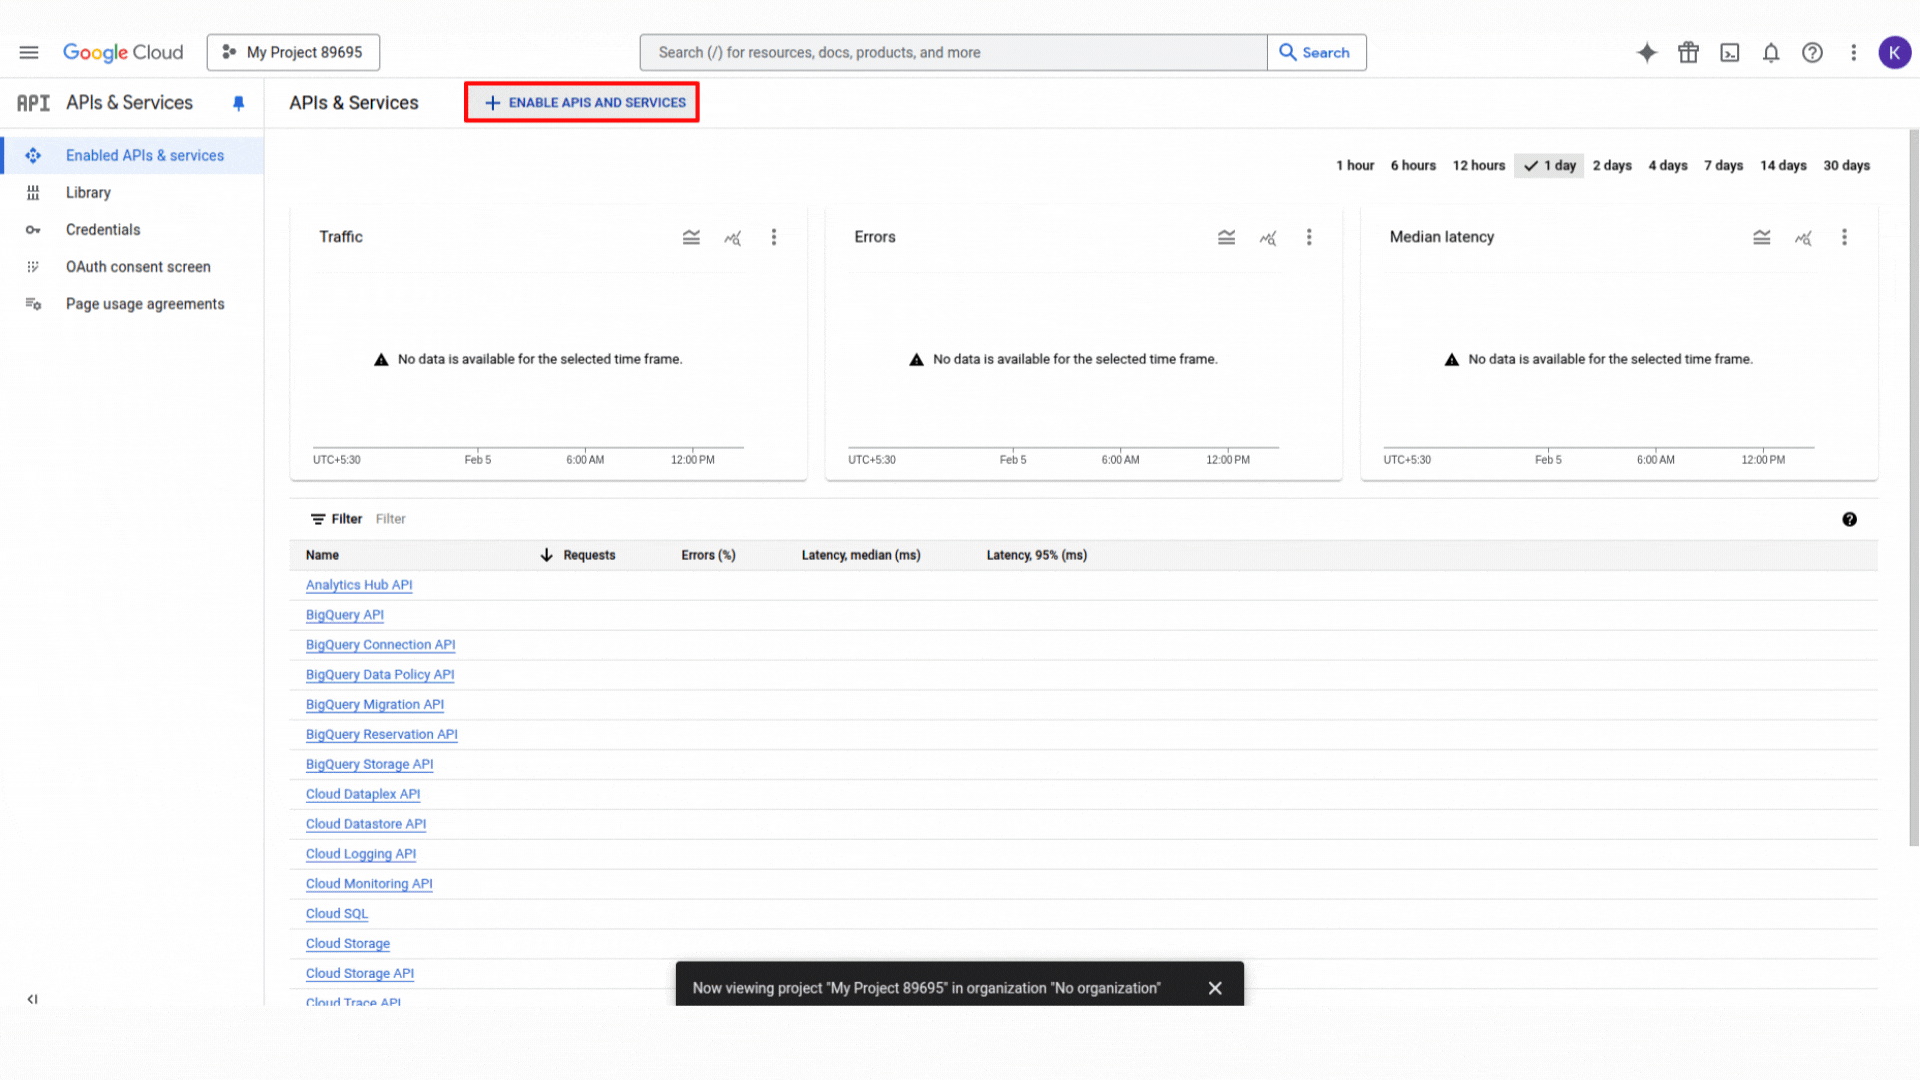Open the BigQuery Migration API link
The height and width of the screenshot is (1080, 1920).
coord(375,705)
